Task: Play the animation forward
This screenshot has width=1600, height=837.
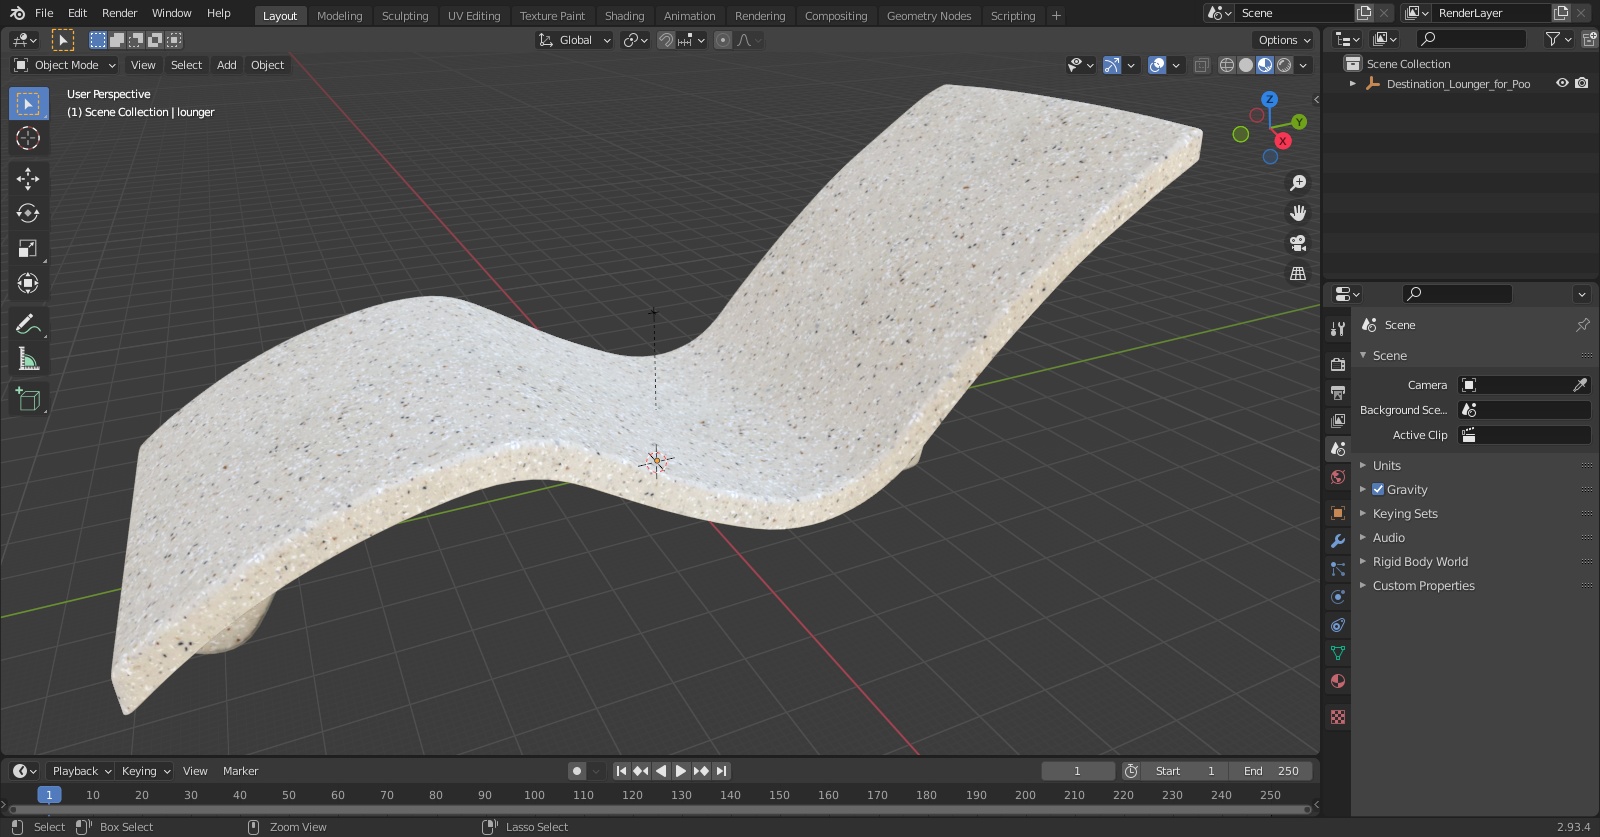Action: 681,771
